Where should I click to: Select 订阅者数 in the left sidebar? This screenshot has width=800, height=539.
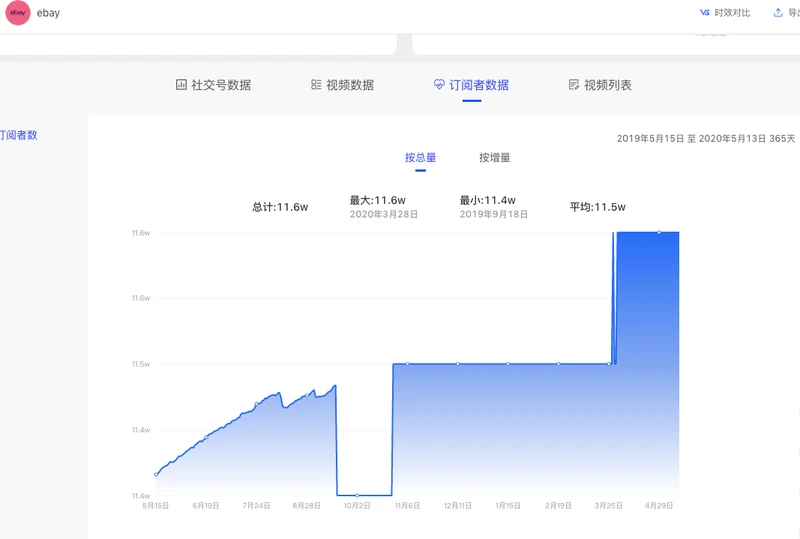pos(18,135)
